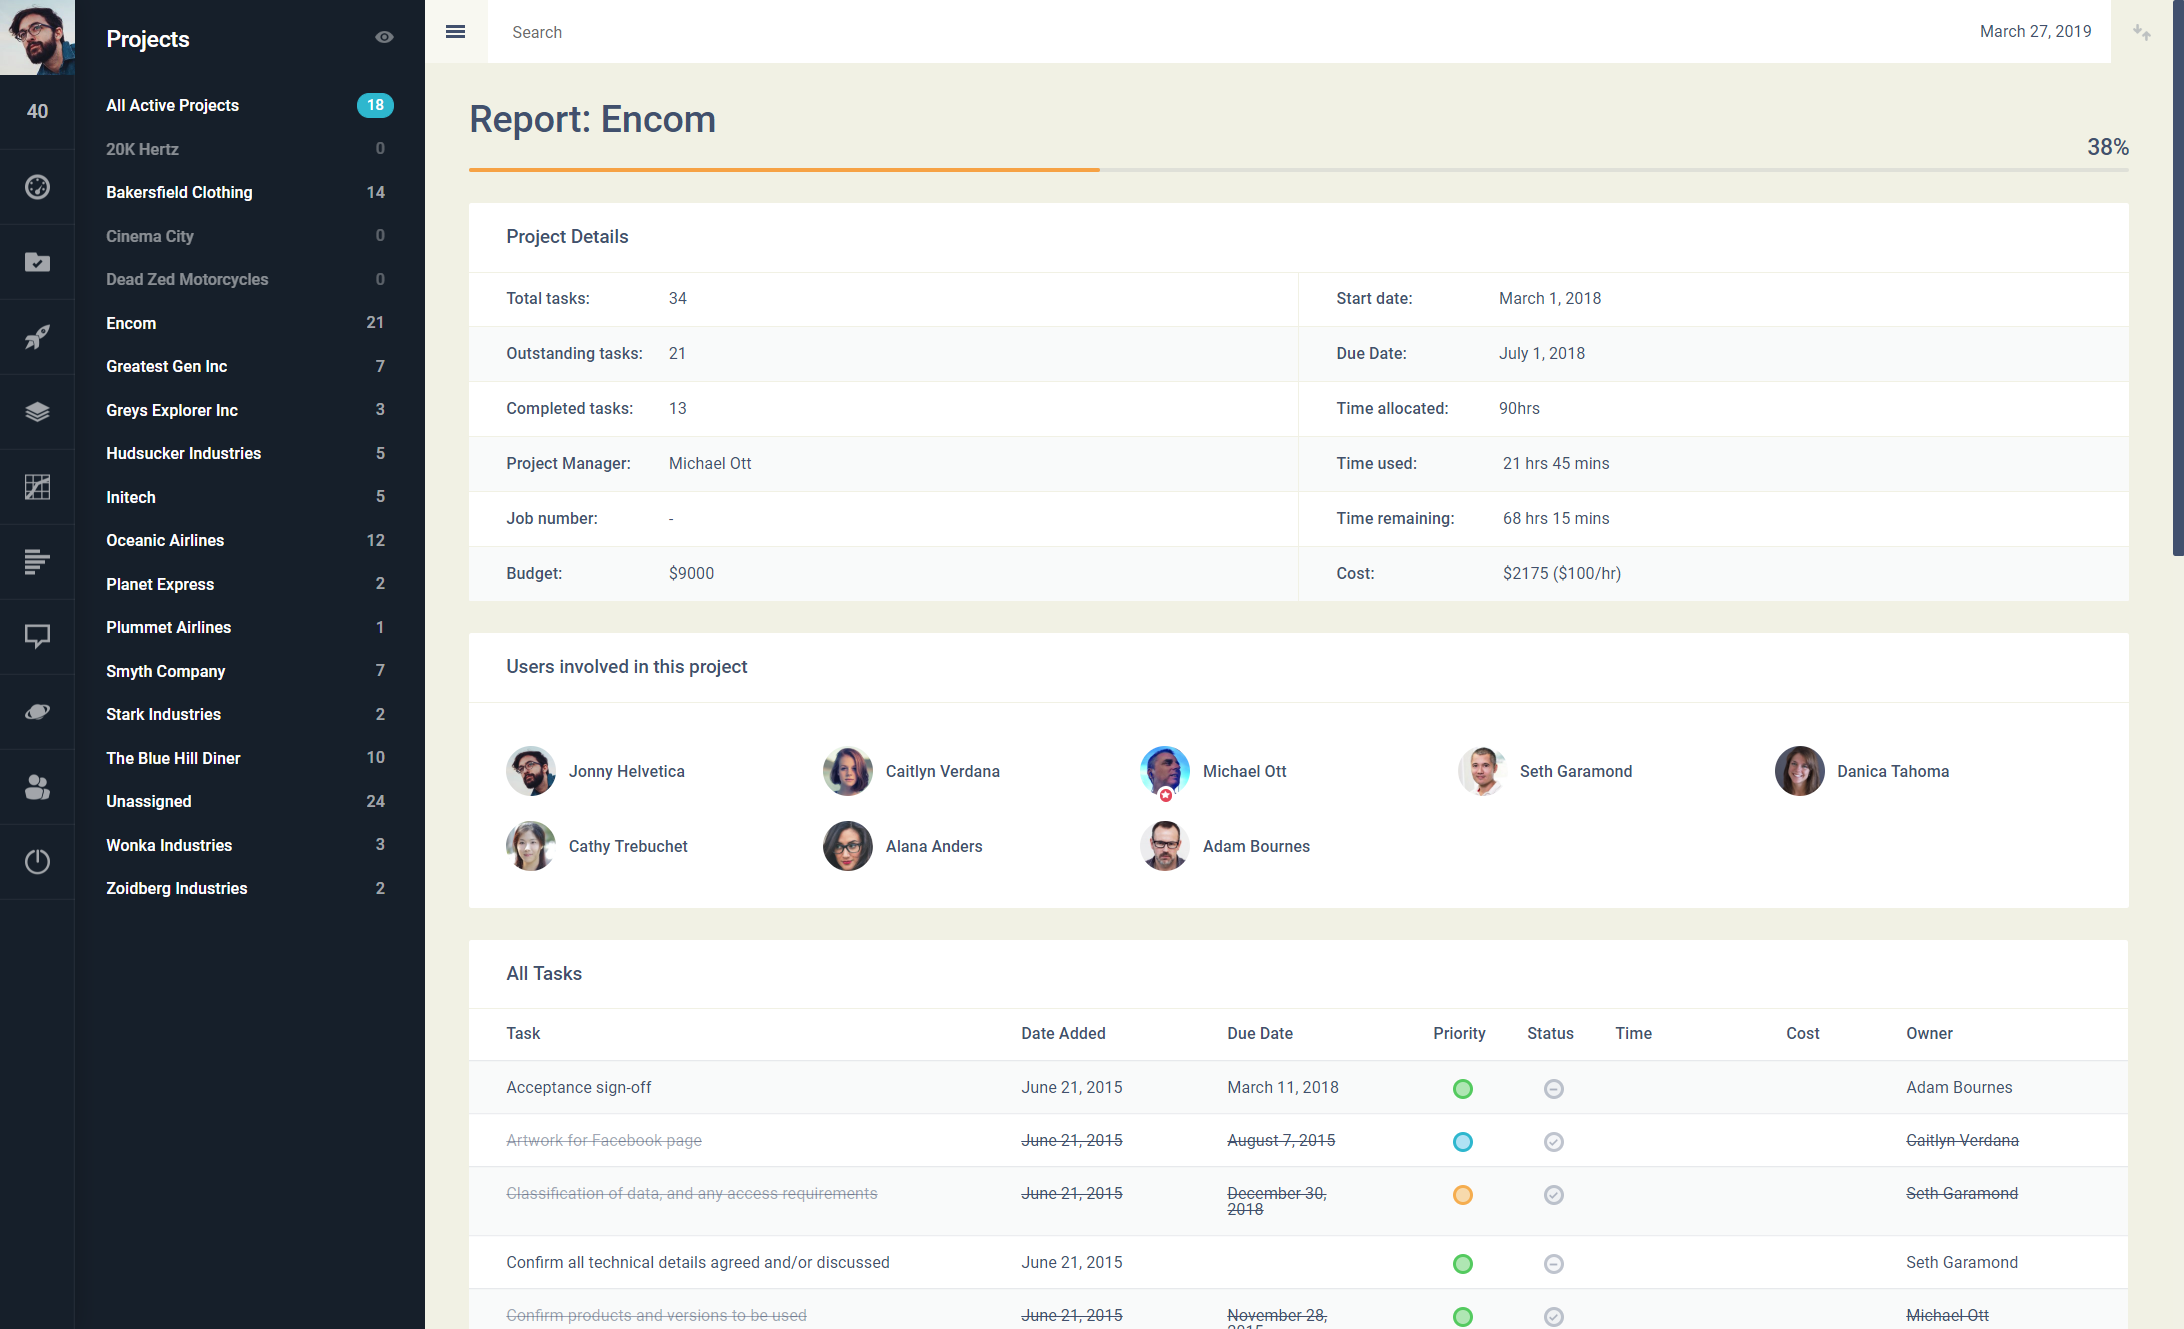Open the 40 notifications counter
Image resolution: width=2184 pixels, height=1329 pixels.
(37, 111)
